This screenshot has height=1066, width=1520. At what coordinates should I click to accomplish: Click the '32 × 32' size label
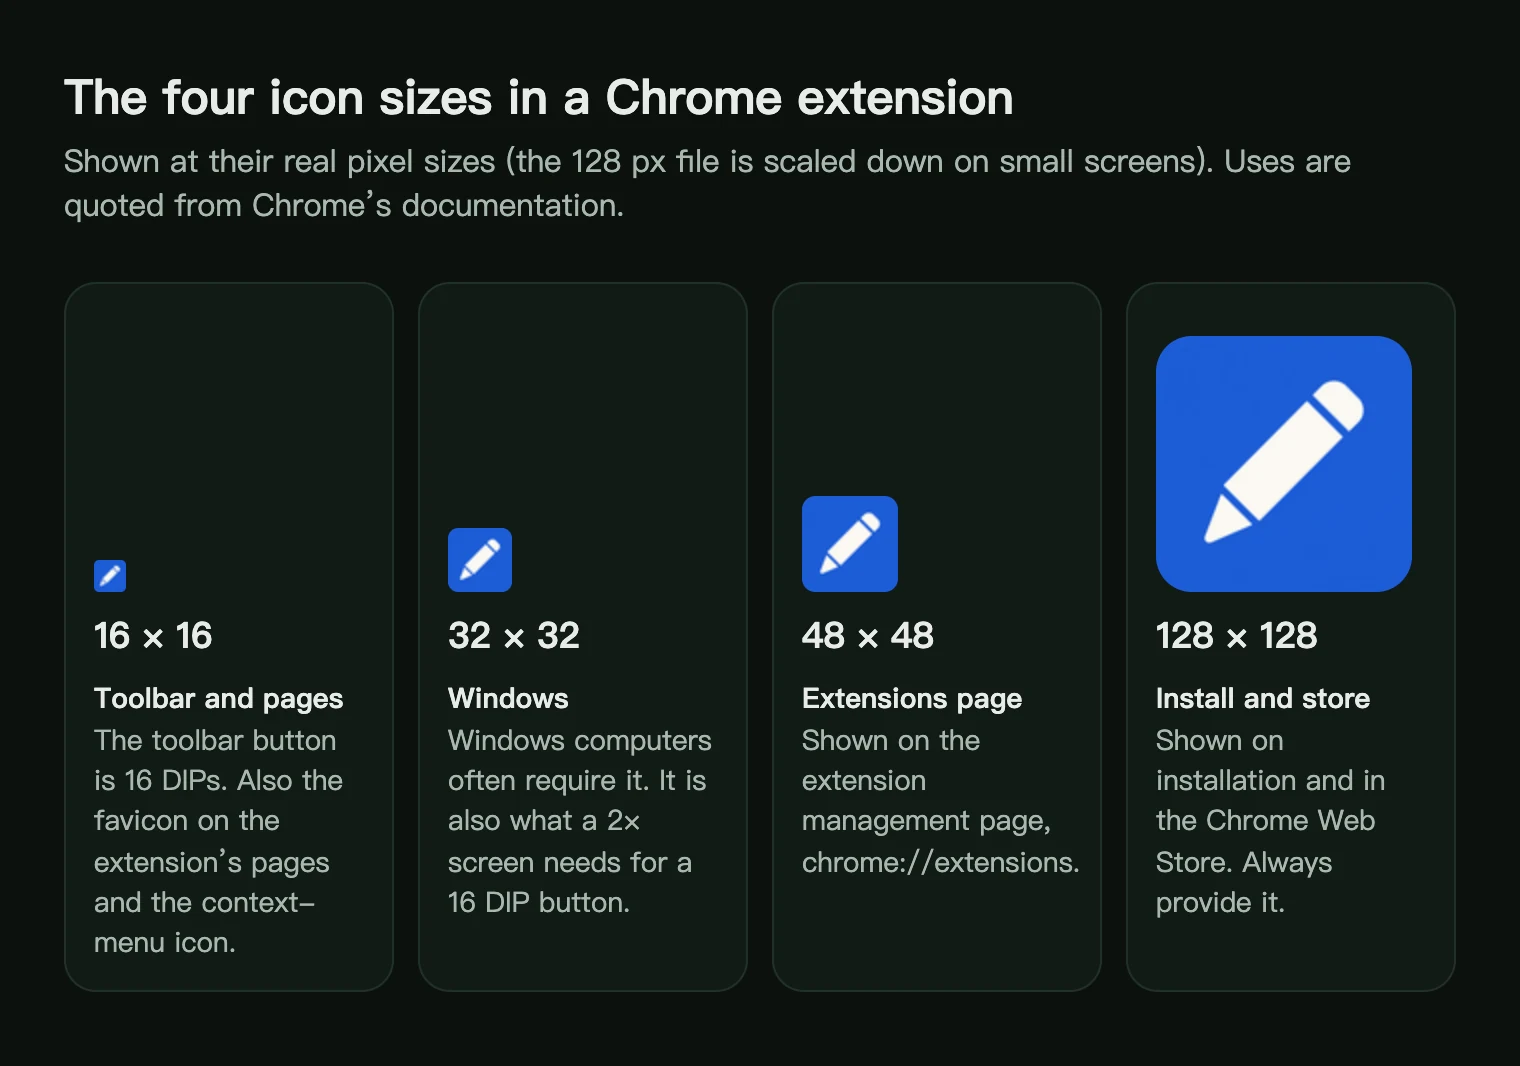coord(514,635)
